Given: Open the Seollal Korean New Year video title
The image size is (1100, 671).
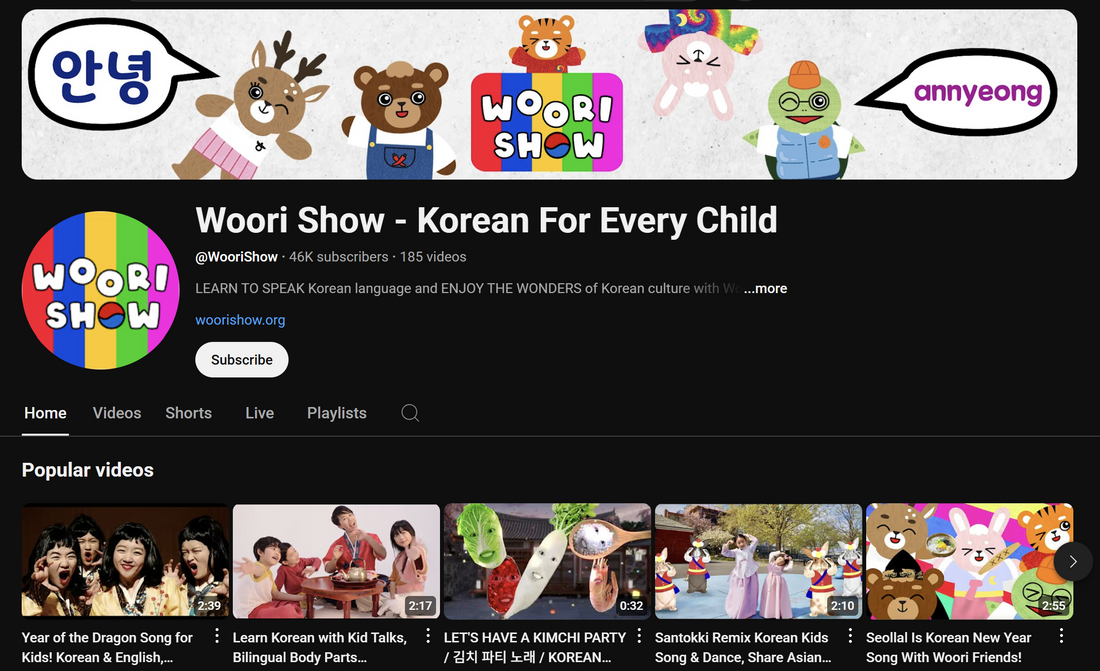Looking at the screenshot, I should (x=948, y=648).
